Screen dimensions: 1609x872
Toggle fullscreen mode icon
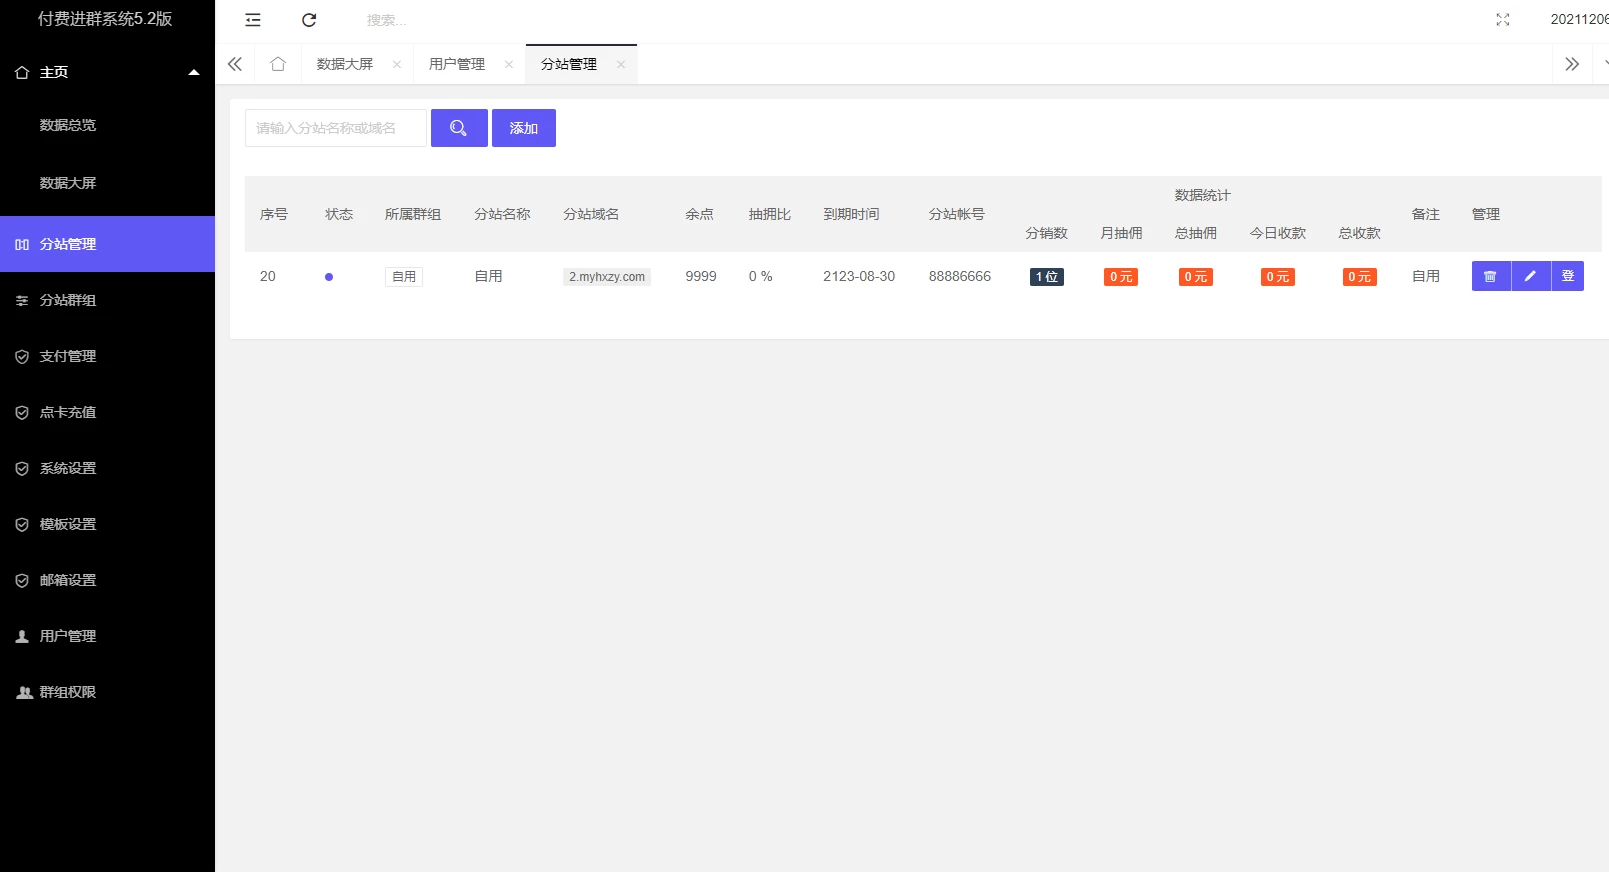click(x=1502, y=20)
